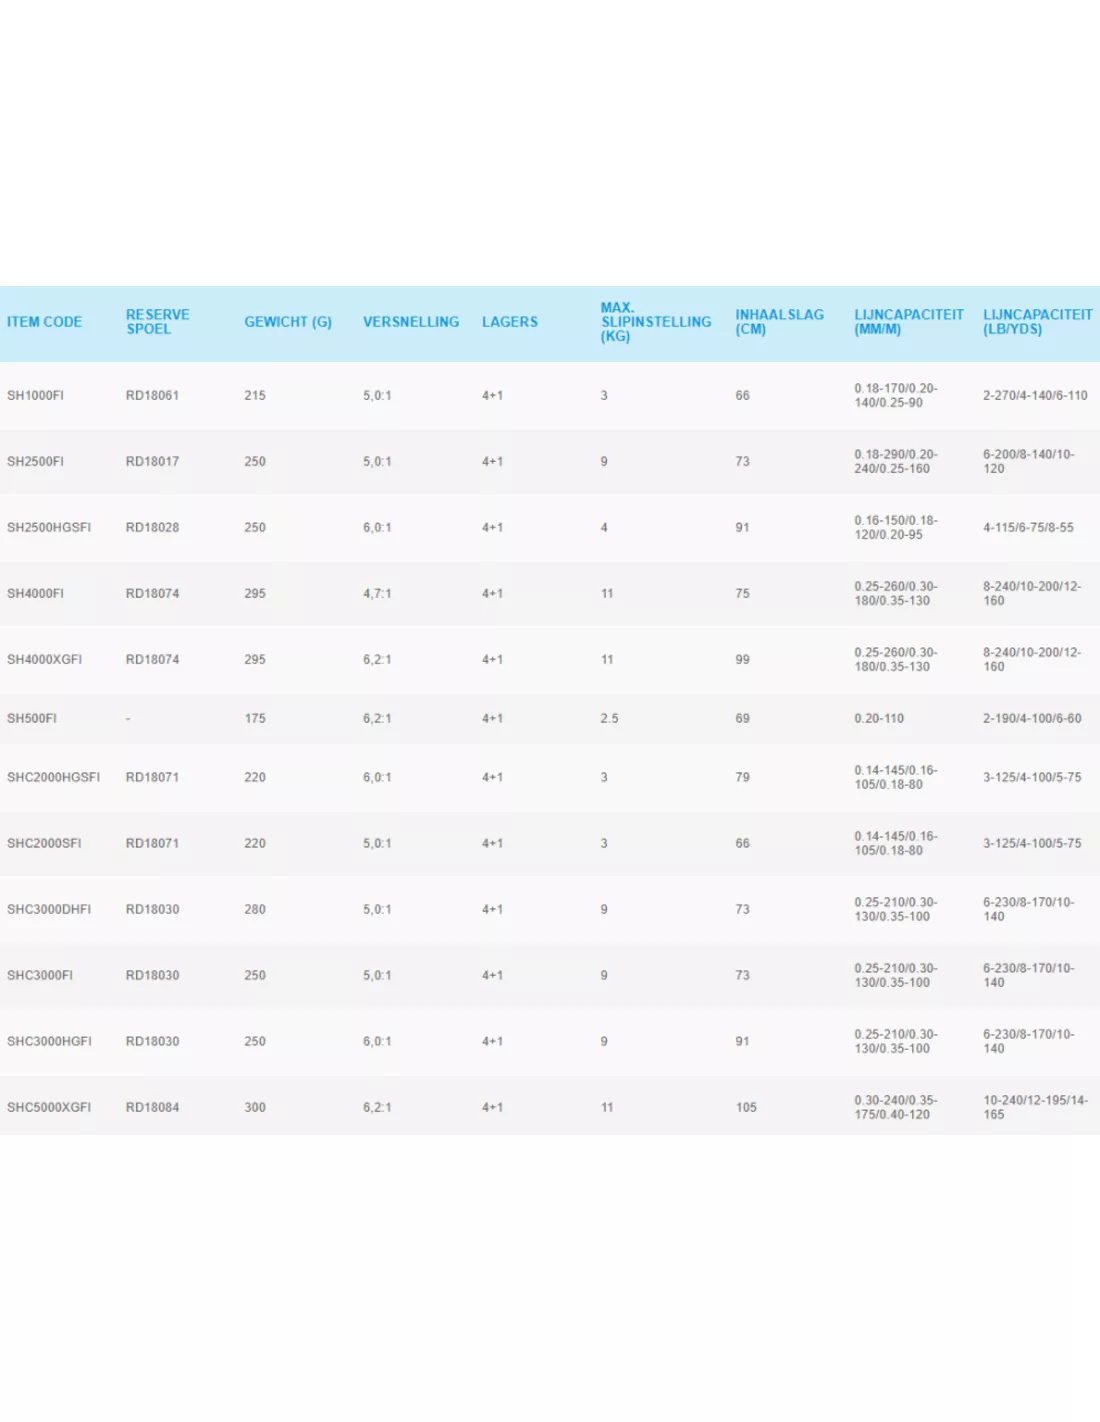This screenshot has width=1100, height=1422.
Task: Select the LAGERS column header
Action: pos(510,322)
